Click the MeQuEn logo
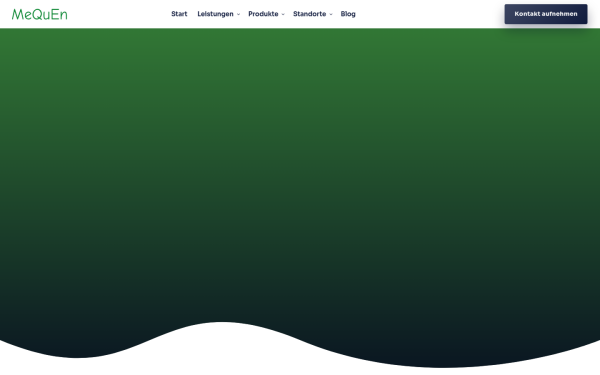600x375 pixels. tap(39, 15)
